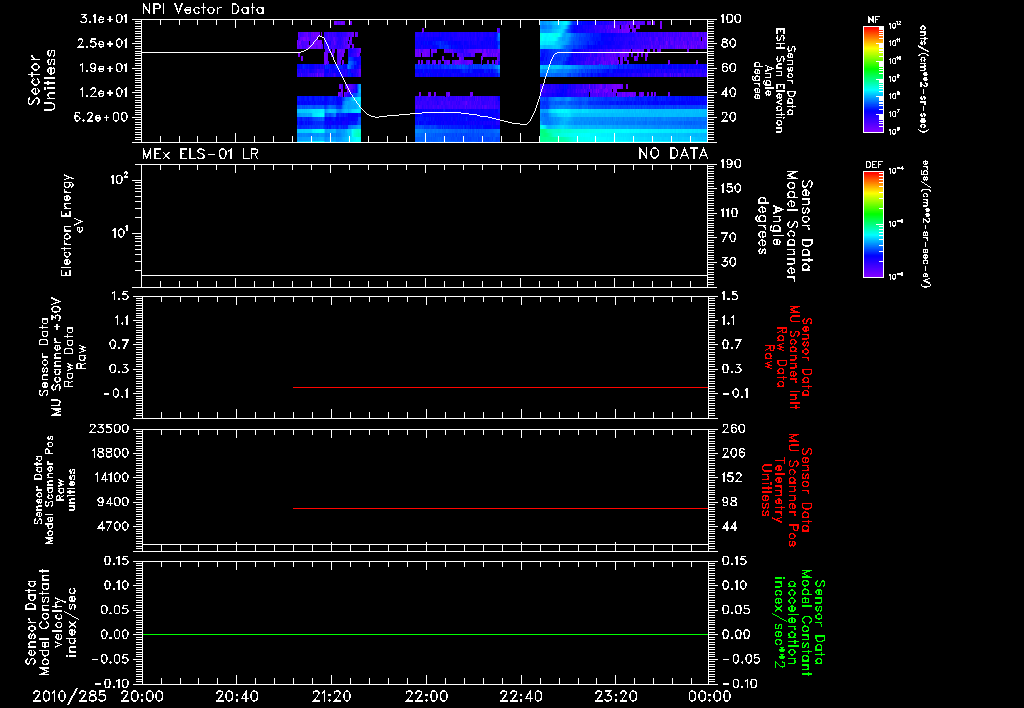Click the '2010/285' date label
The height and width of the screenshot is (708, 1024).
click(69, 696)
